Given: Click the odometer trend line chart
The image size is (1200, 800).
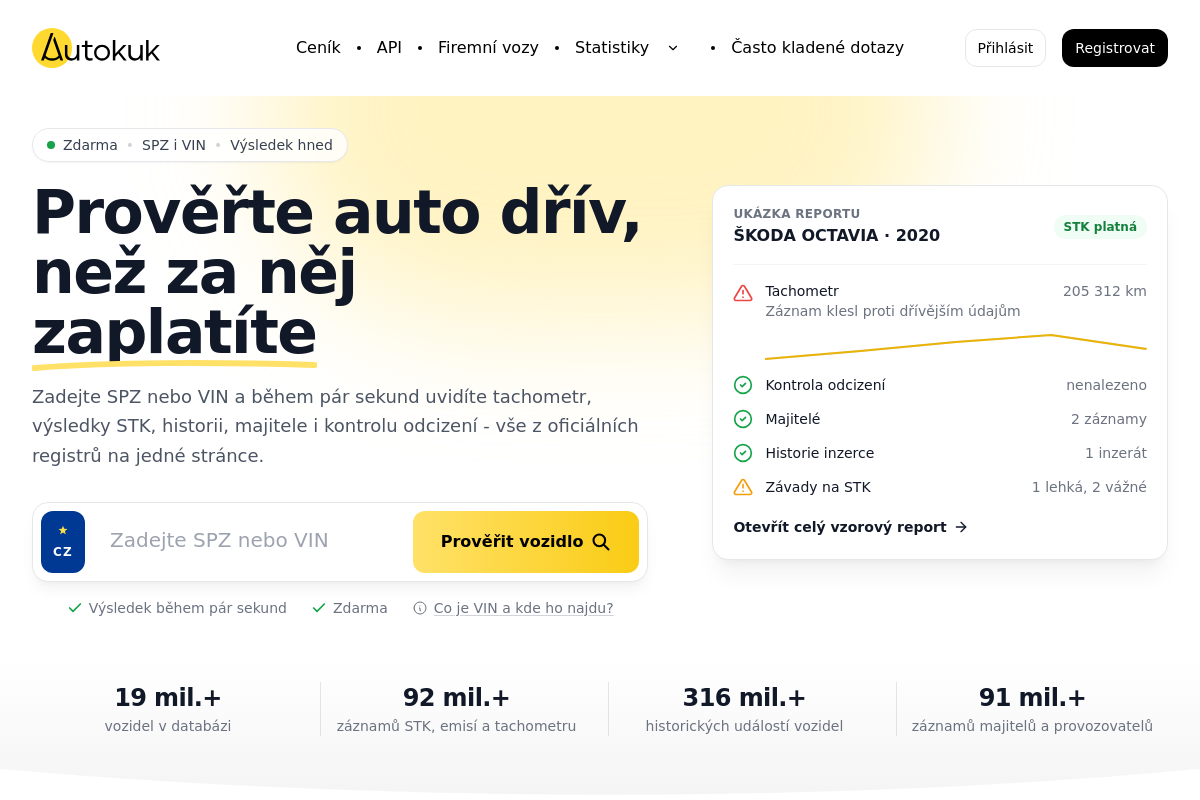Looking at the screenshot, I should coord(956,346).
